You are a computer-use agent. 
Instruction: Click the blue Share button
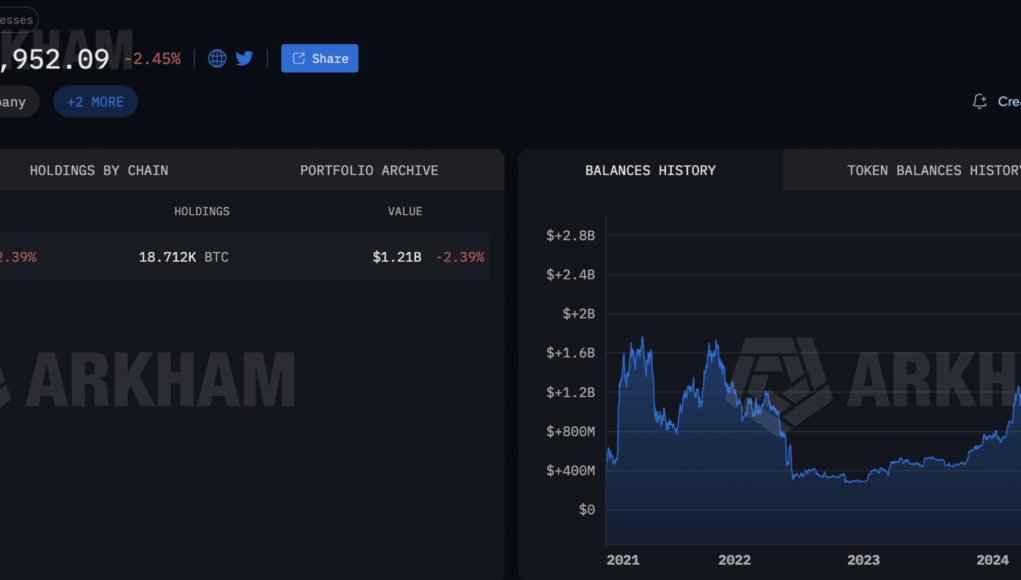tap(319, 59)
